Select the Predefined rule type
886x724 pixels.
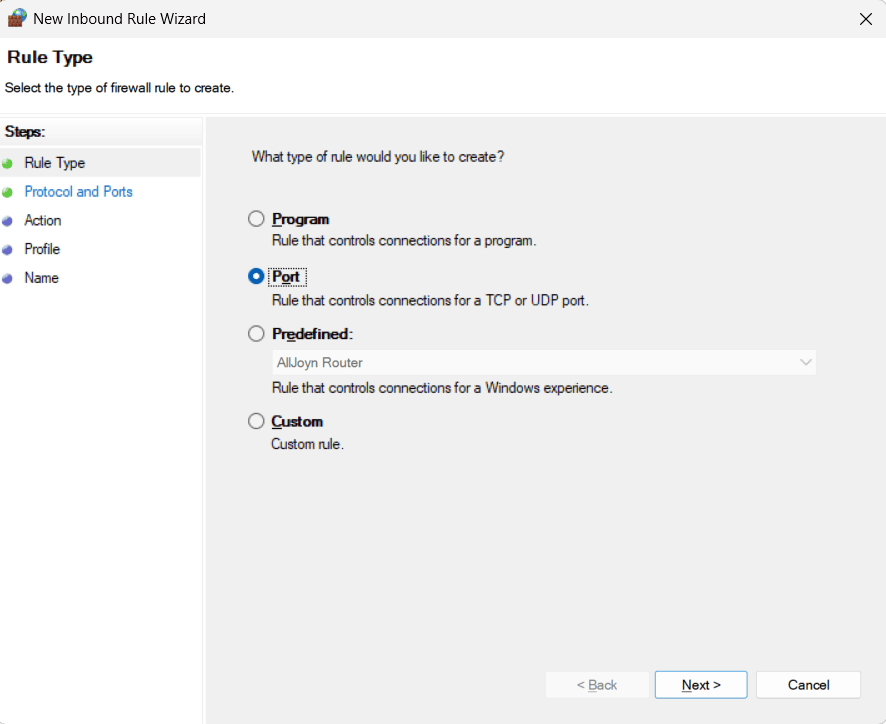pyautogui.click(x=256, y=333)
